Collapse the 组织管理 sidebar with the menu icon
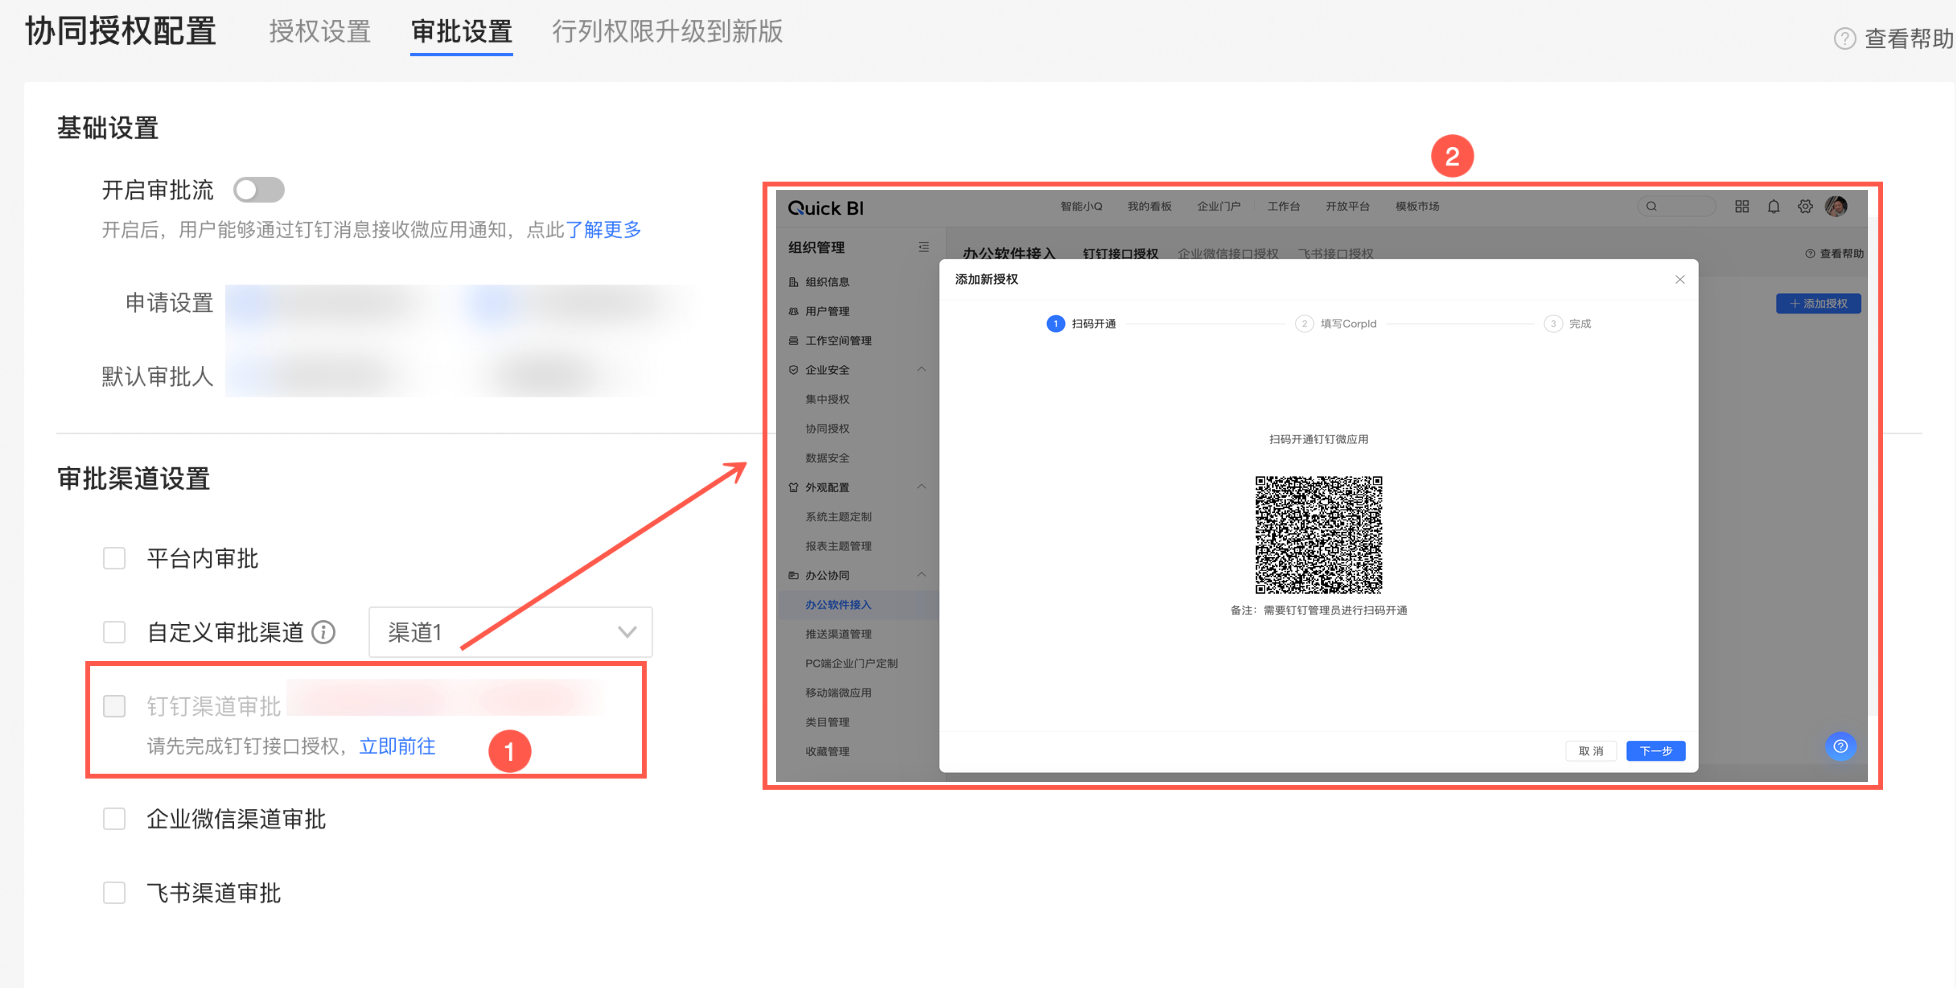1956x988 pixels. pyautogui.click(x=923, y=247)
